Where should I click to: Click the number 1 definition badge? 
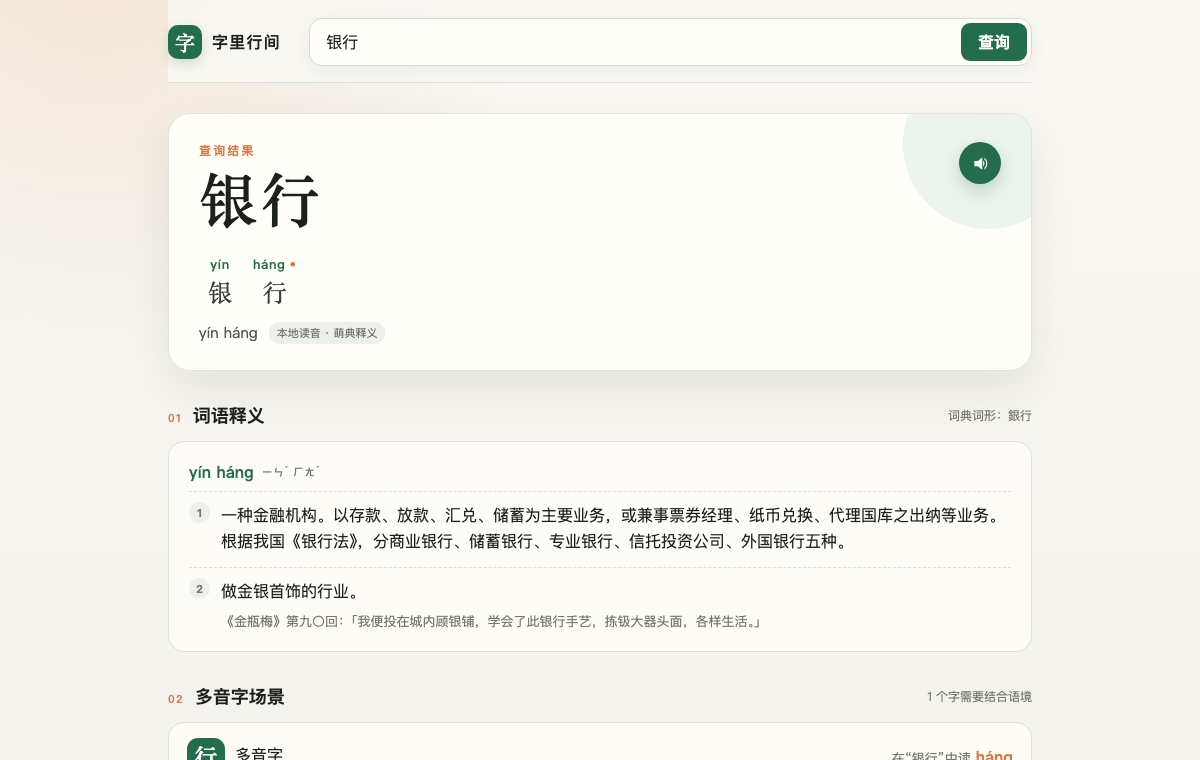[x=199, y=513]
